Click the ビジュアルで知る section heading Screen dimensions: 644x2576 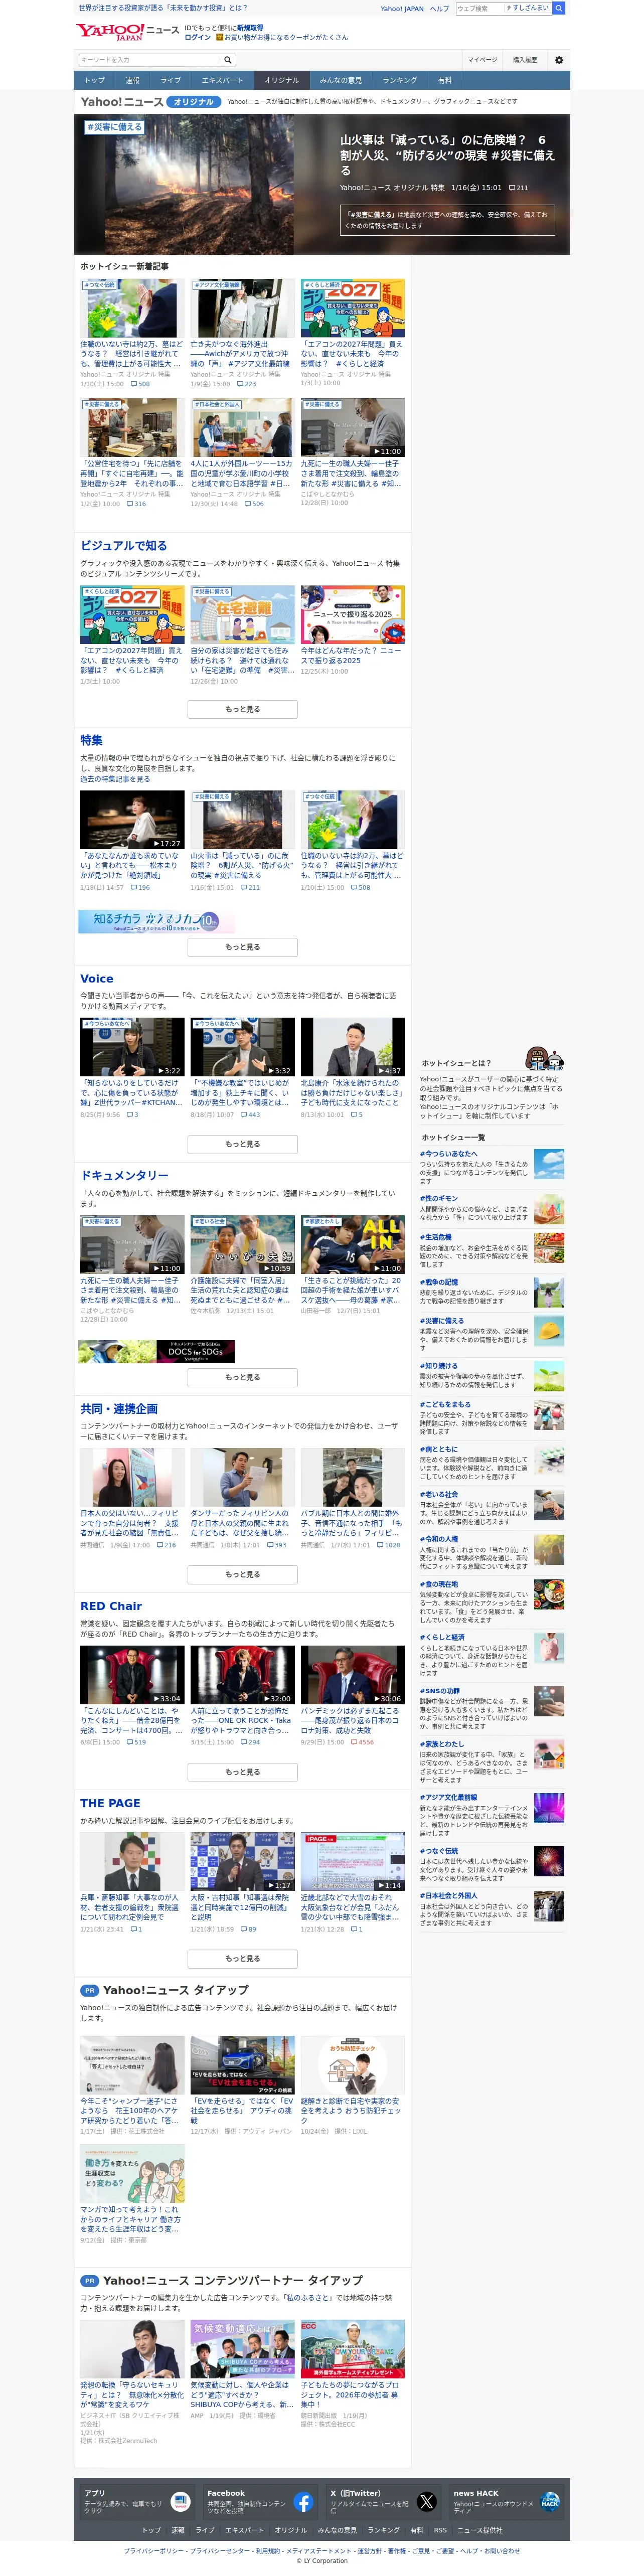(124, 546)
